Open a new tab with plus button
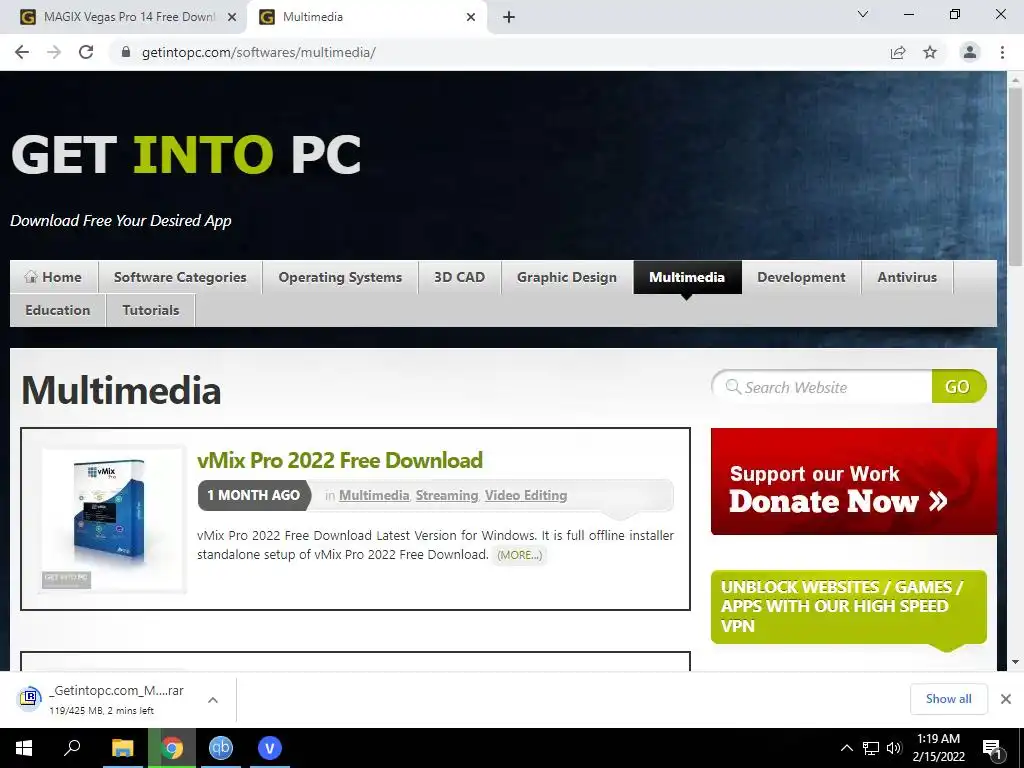1024x768 pixels. point(509,17)
